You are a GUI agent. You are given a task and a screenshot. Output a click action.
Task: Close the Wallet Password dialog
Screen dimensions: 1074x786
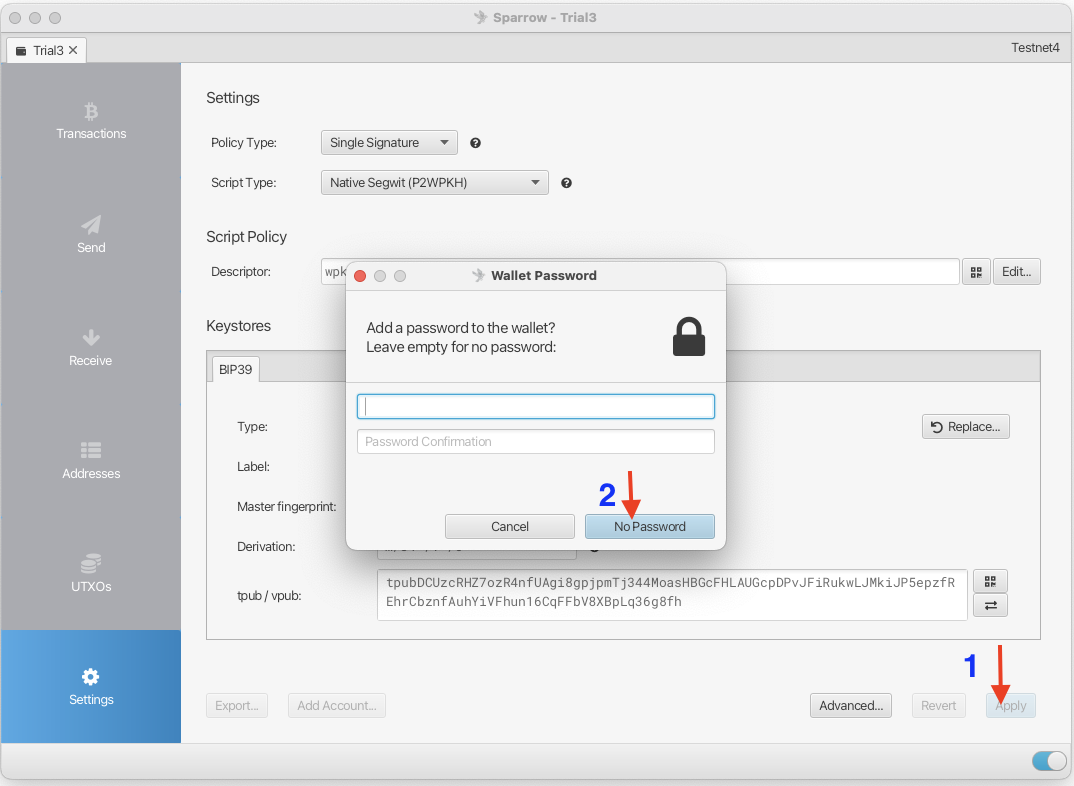pyautogui.click(x=360, y=276)
